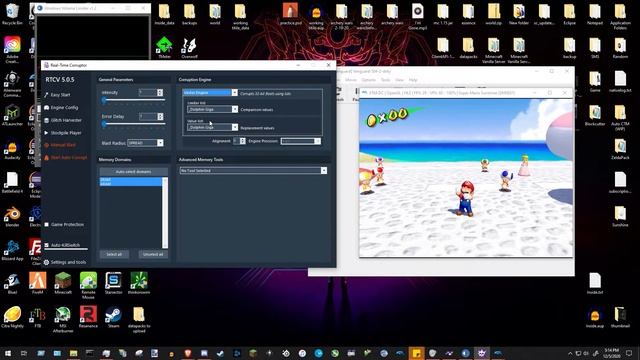Click Auto-select domains button
The width and height of the screenshot is (640, 360).
click(133, 172)
